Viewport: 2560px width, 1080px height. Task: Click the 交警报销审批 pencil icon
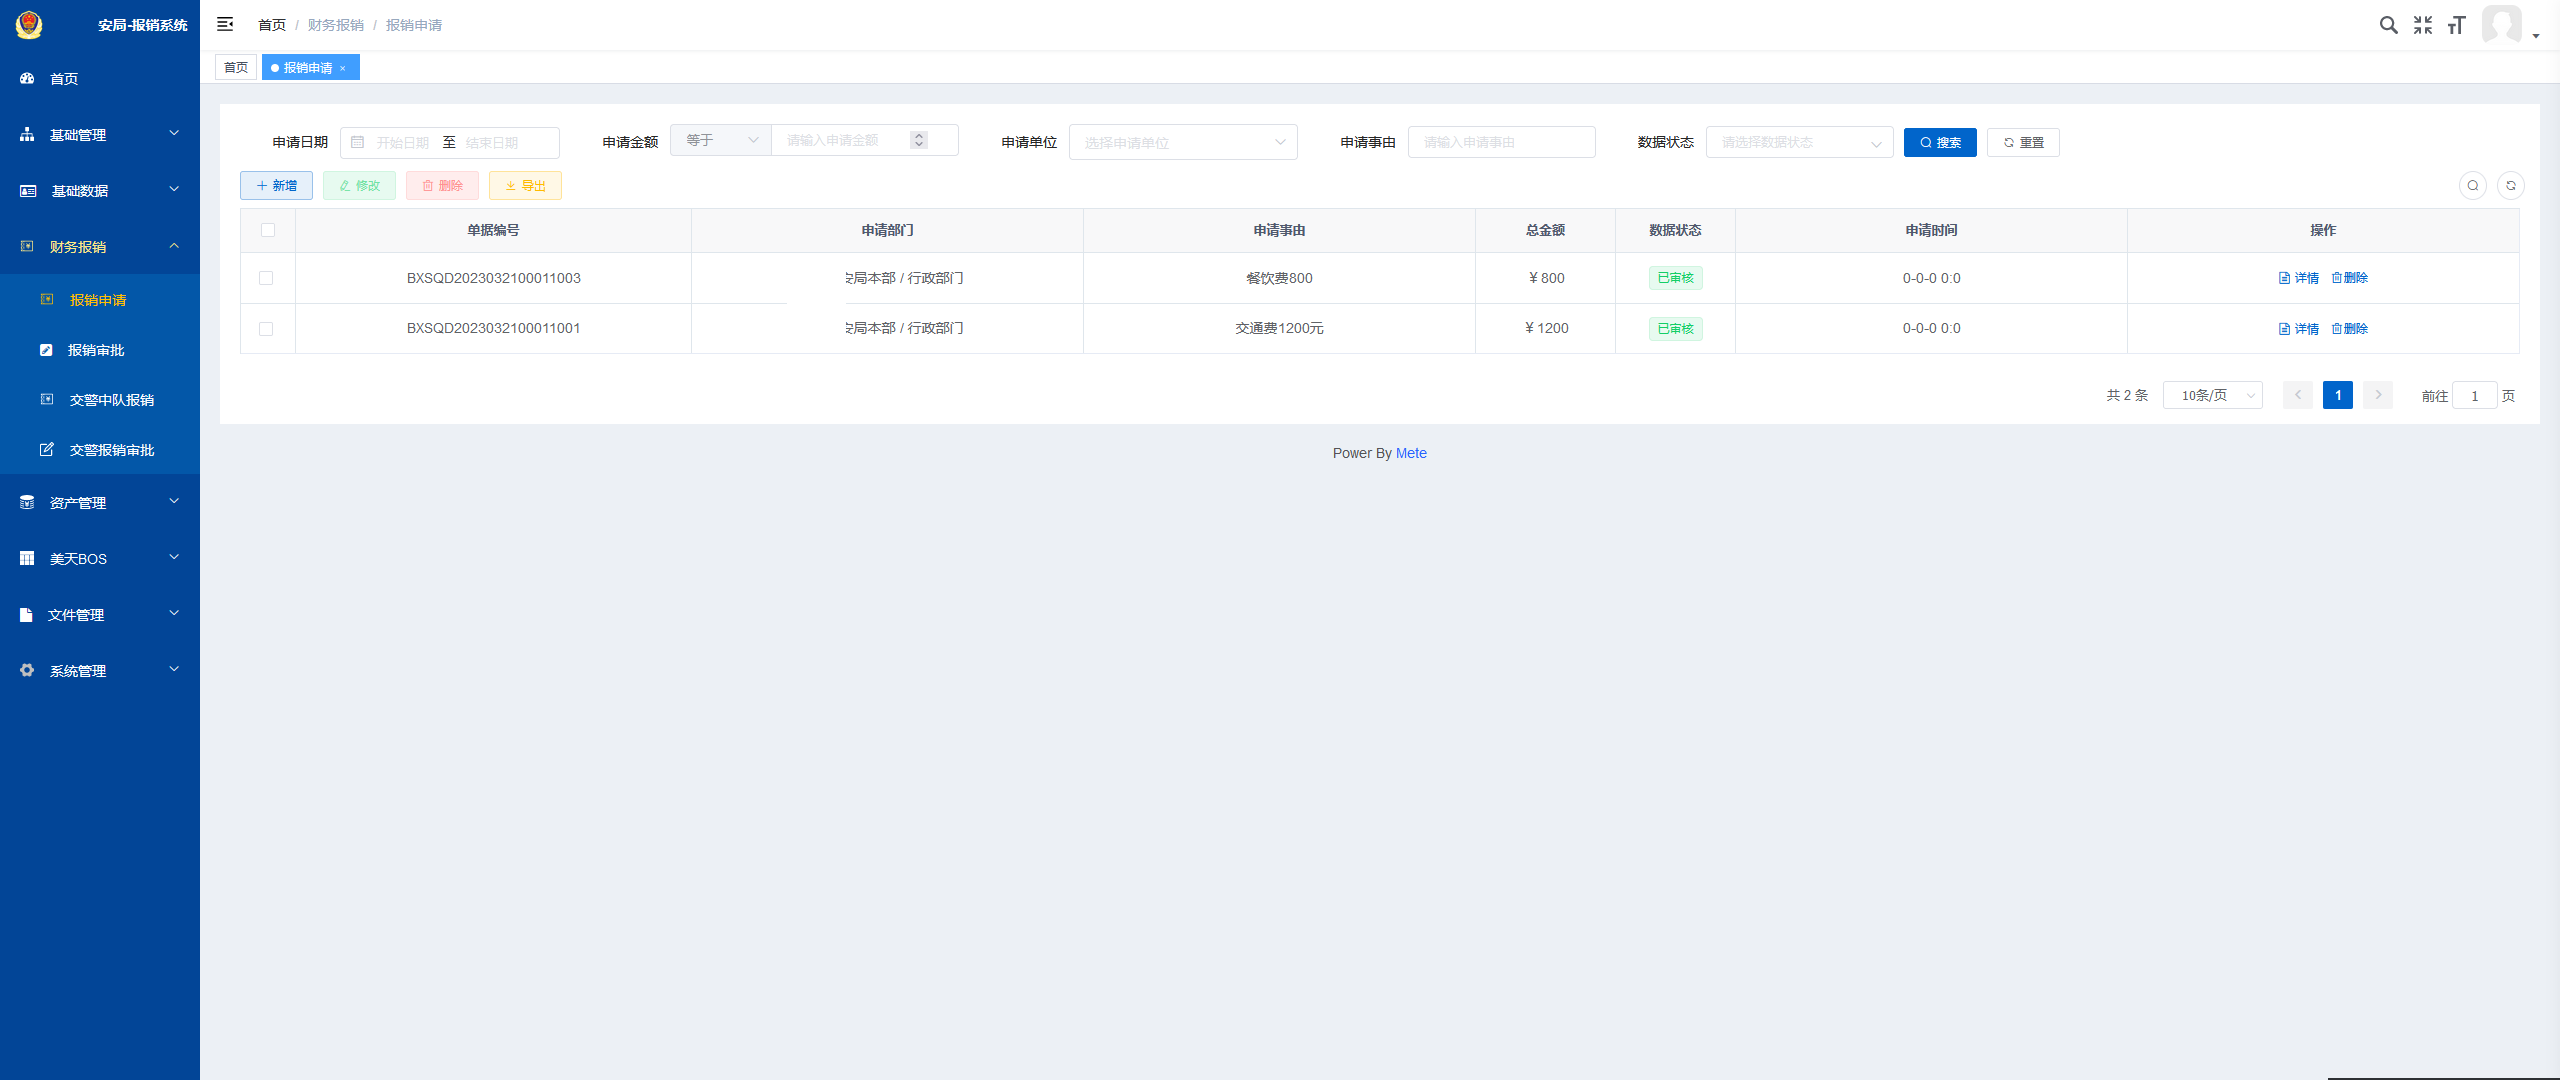click(x=47, y=449)
